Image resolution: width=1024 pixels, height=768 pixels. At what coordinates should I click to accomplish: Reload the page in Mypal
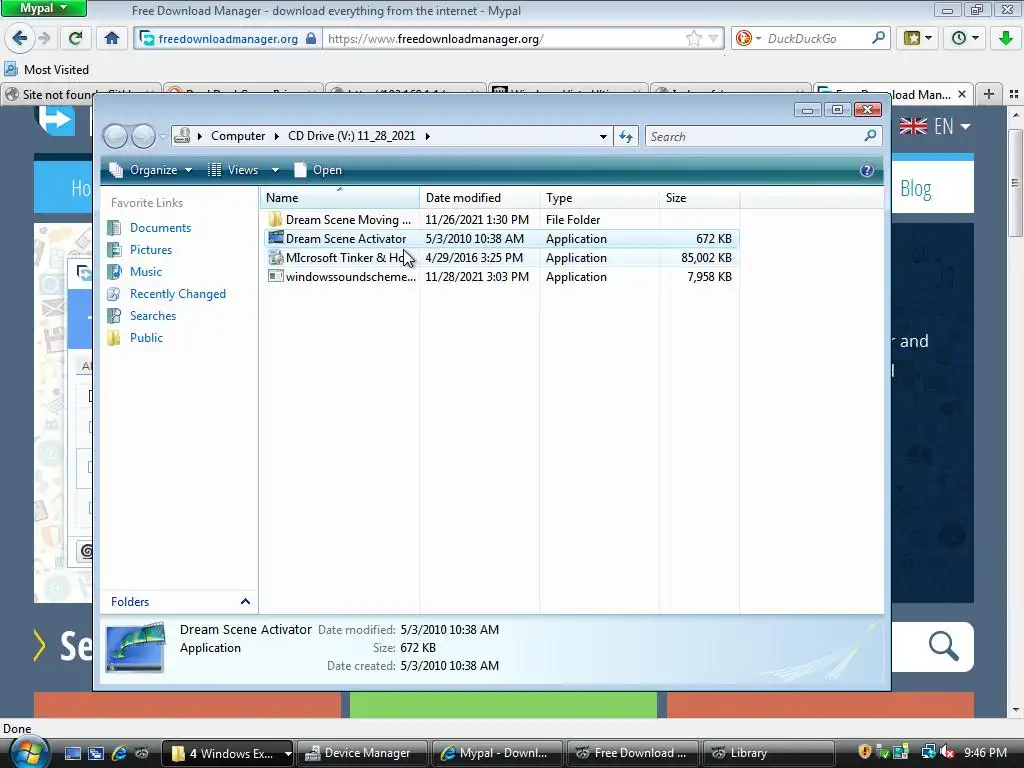[75, 39]
